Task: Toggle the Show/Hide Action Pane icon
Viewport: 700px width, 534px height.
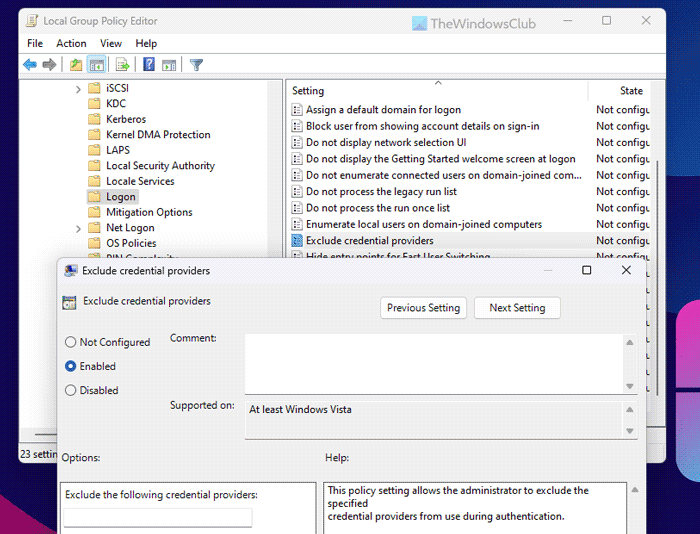Action: (169, 65)
